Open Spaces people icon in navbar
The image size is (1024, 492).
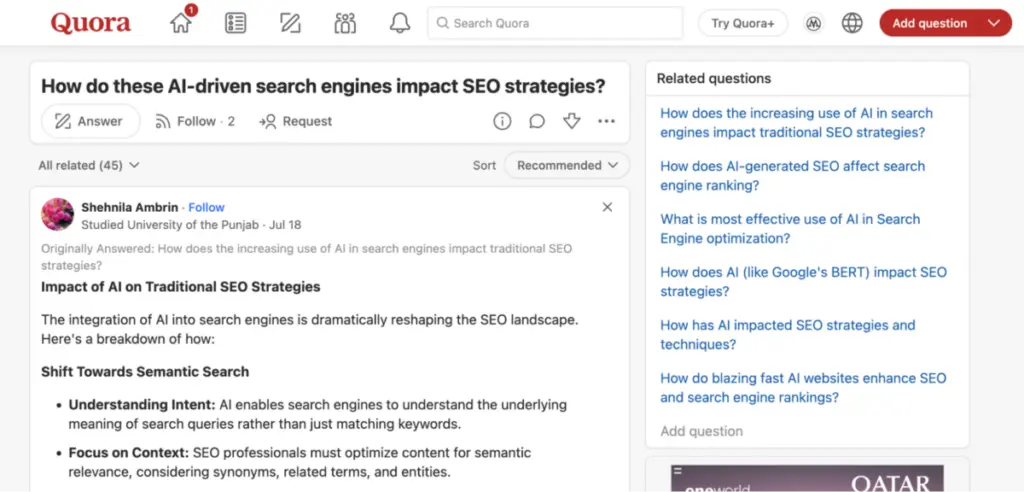[x=345, y=23]
